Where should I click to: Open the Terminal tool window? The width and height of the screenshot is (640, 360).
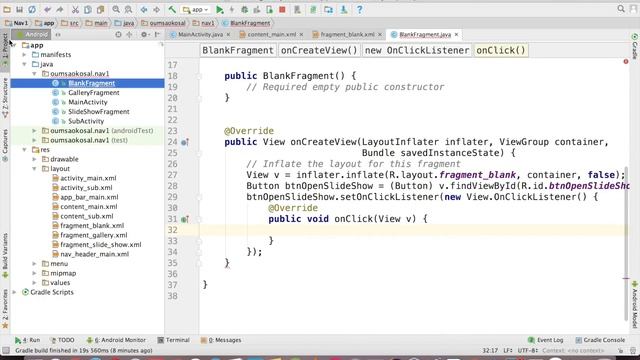(173, 340)
